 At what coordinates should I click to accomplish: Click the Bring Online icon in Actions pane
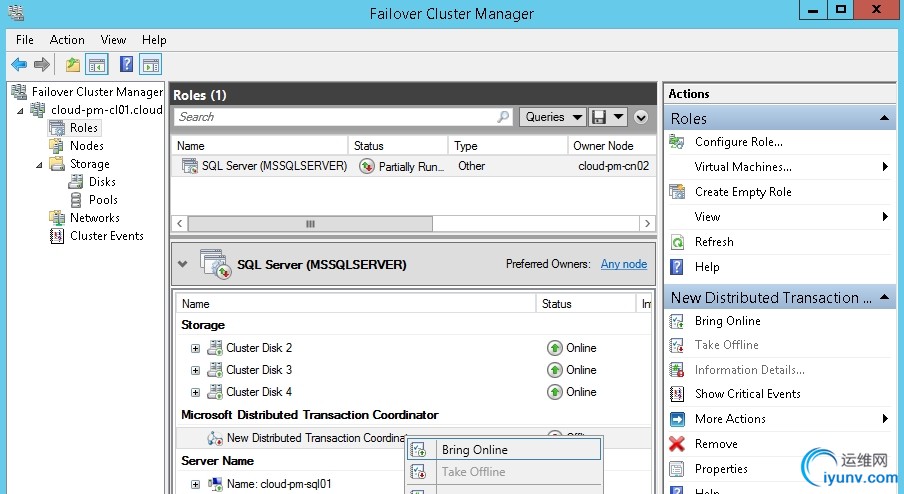tap(677, 321)
